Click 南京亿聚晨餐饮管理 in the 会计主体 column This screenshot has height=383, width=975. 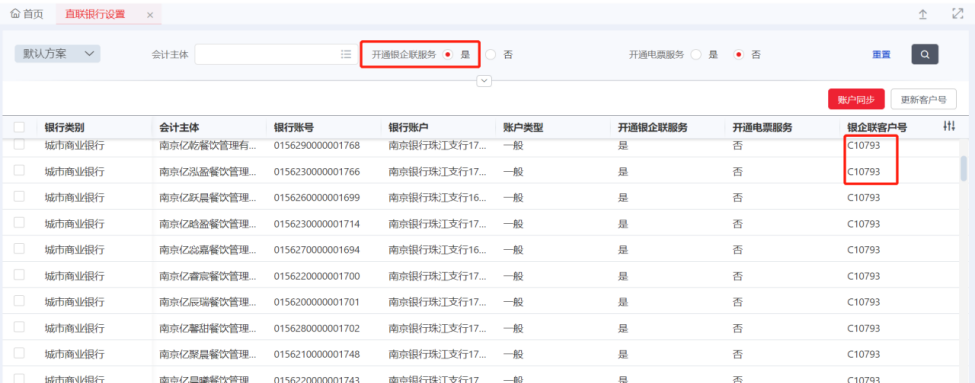click(208, 354)
